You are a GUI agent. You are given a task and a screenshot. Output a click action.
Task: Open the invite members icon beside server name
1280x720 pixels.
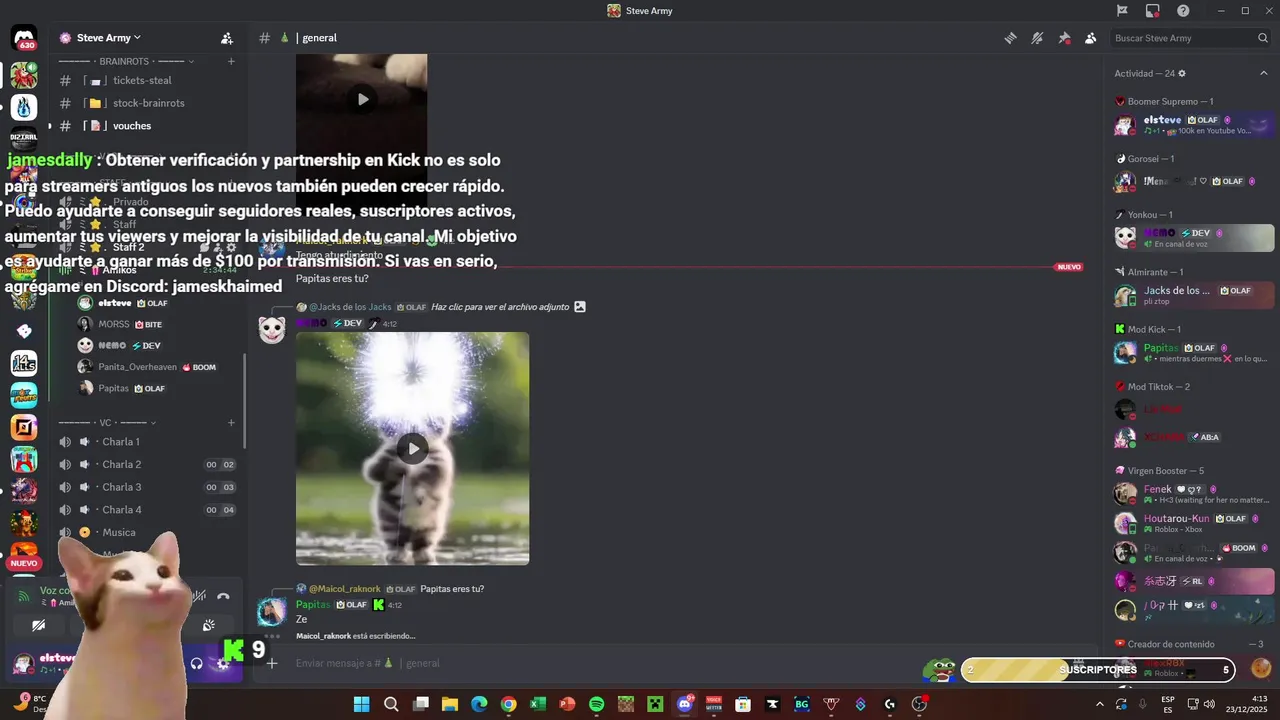pyautogui.click(x=227, y=38)
